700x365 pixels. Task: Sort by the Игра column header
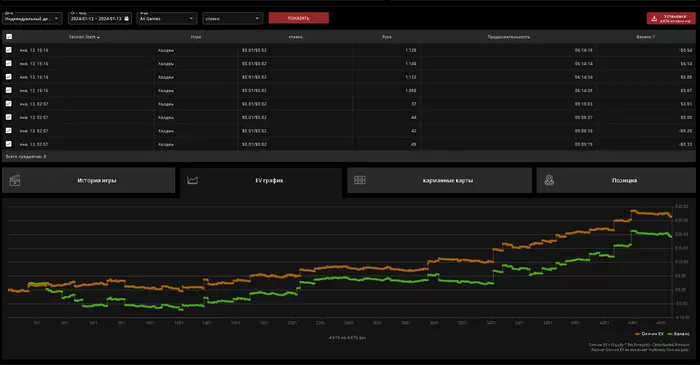[196, 37]
